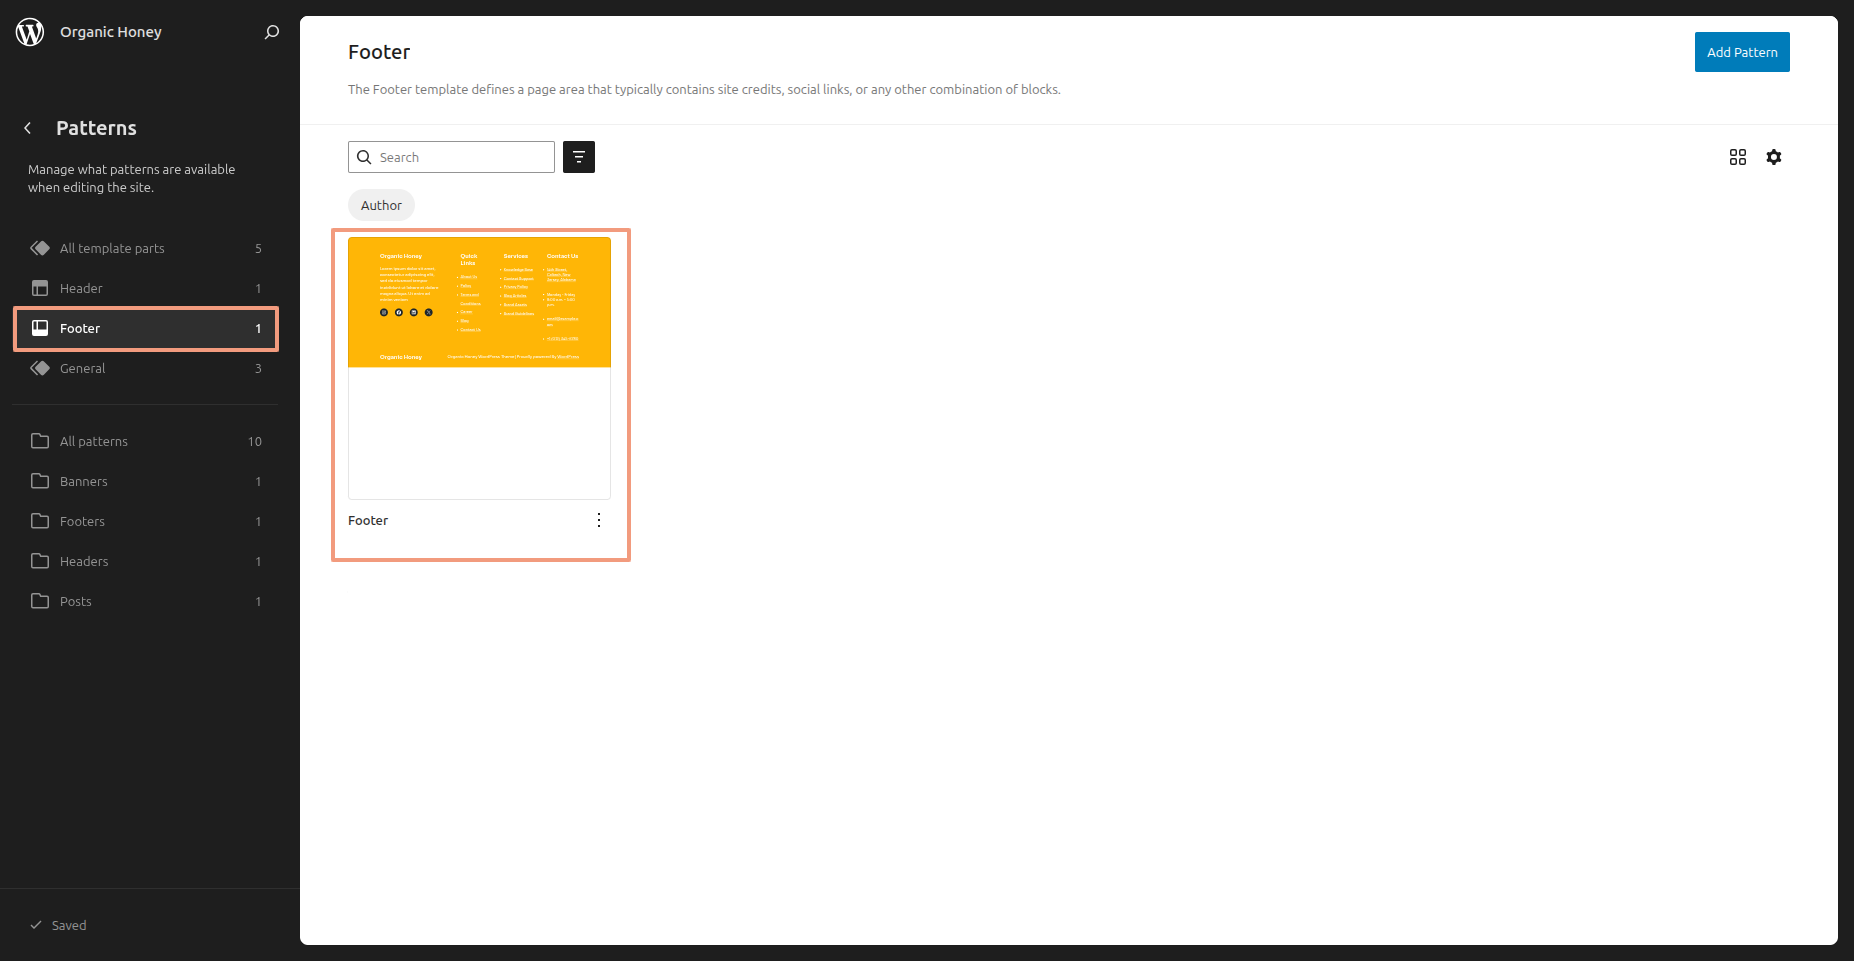Open view options gear icon
Image resolution: width=1854 pixels, height=961 pixels.
click(1773, 157)
